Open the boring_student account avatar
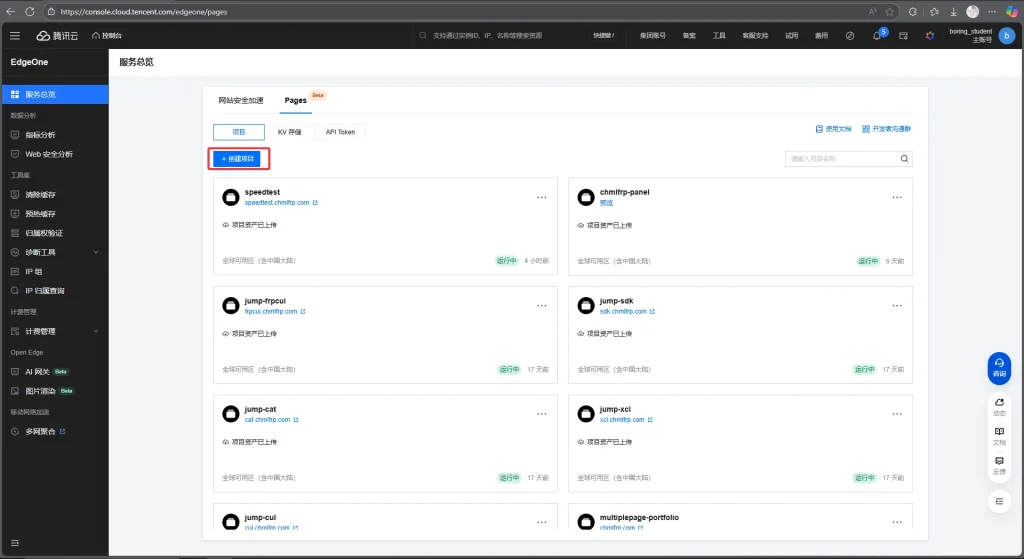The image size is (1024, 559). [x=1006, y=36]
